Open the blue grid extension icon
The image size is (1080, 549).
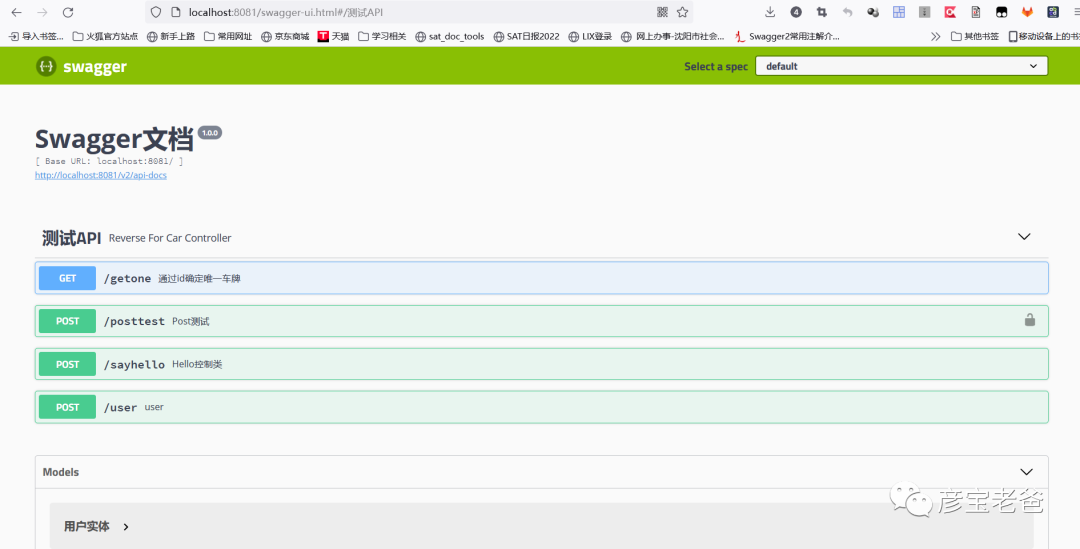coord(899,12)
